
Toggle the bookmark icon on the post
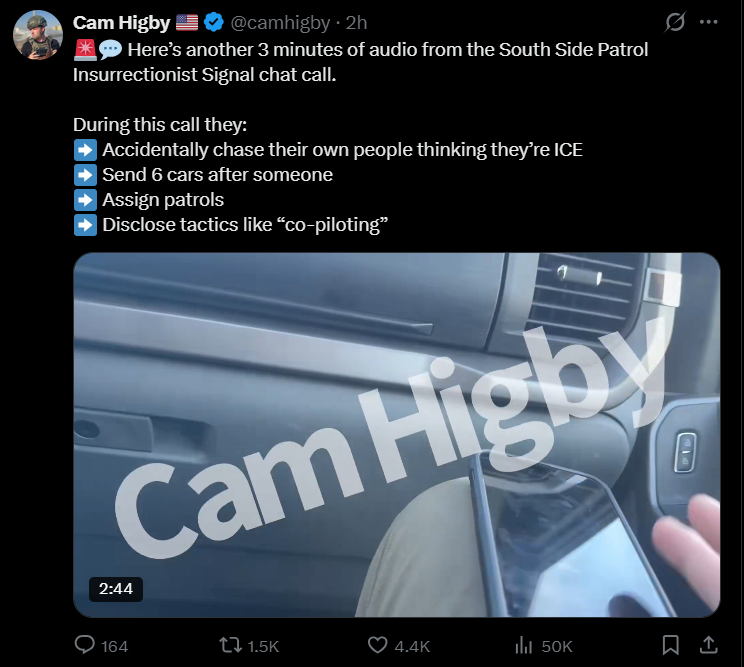tap(670, 645)
